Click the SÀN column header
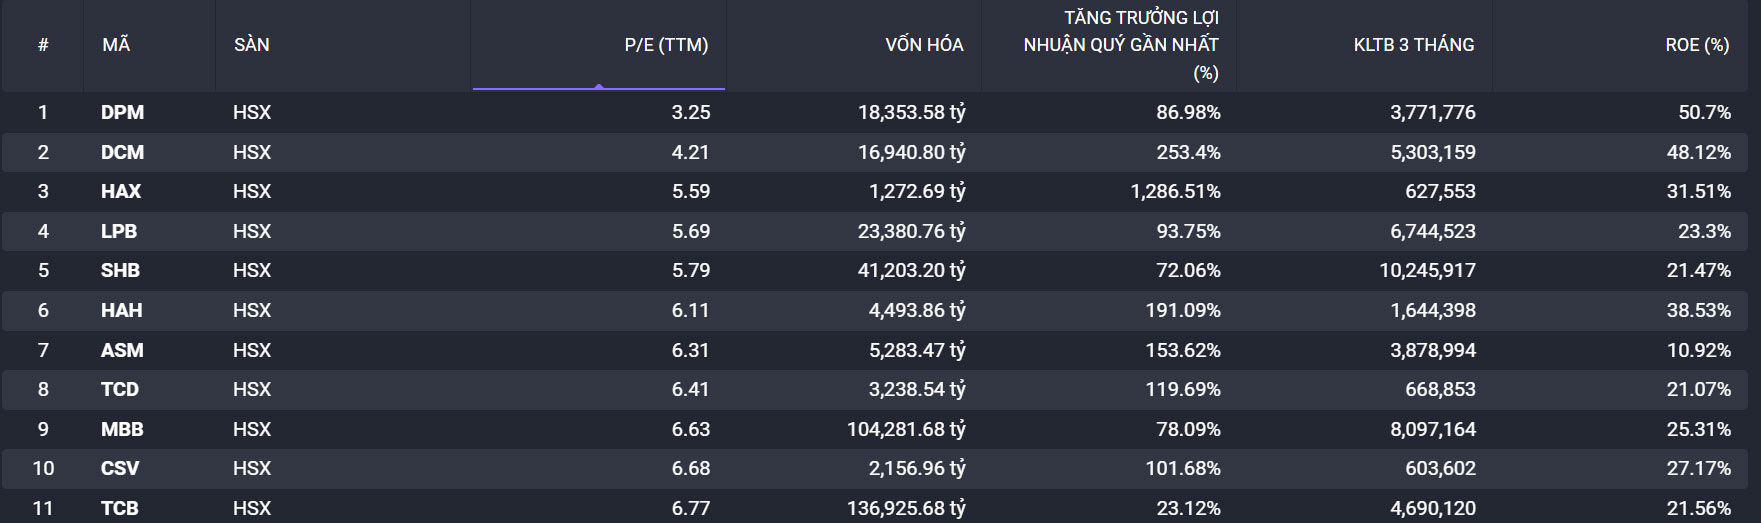The width and height of the screenshot is (1761, 523). pyautogui.click(x=252, y=45)
